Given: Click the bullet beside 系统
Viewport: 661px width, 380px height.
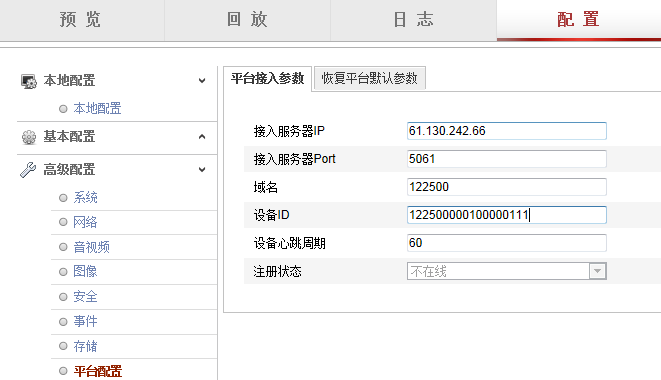Looking at the screenshot, I should [63, 198].
